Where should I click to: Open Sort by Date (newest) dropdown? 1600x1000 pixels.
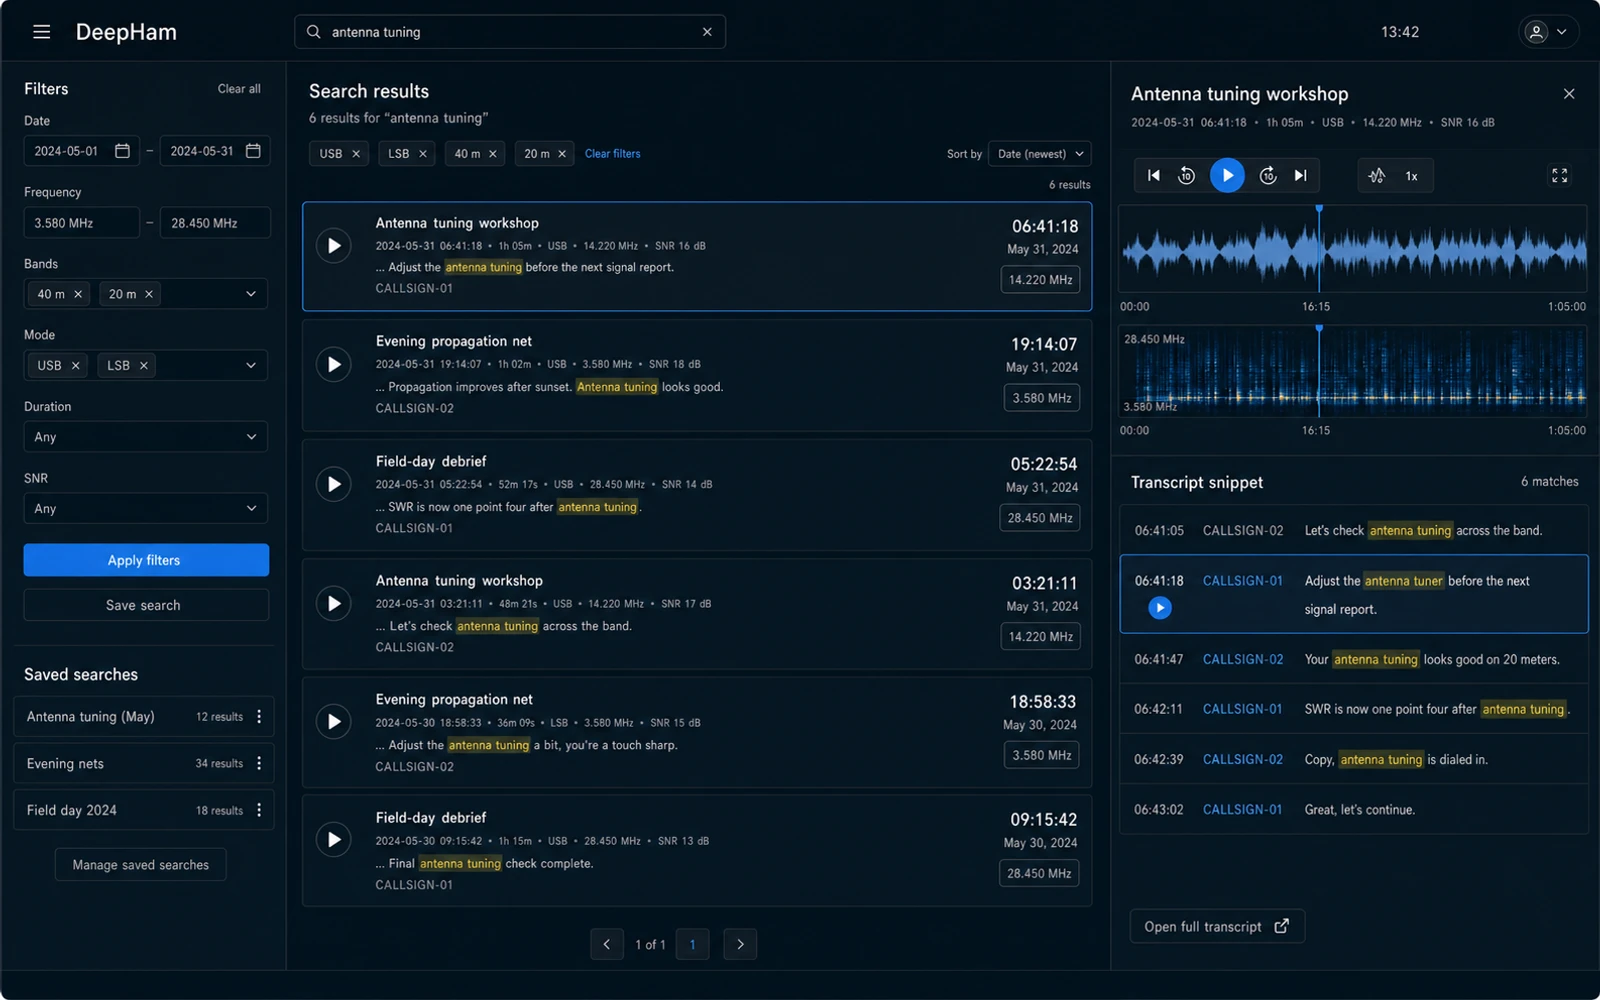pyautogui.click(x=1039, y=154)
